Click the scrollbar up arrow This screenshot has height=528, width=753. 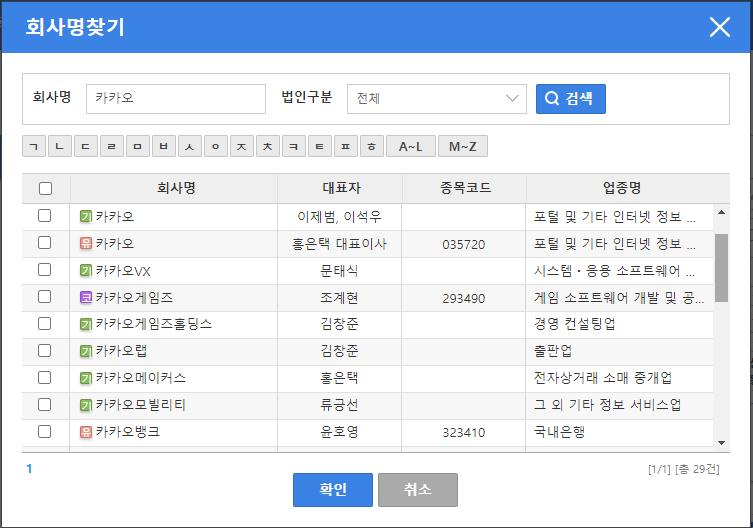pos(721,212)
